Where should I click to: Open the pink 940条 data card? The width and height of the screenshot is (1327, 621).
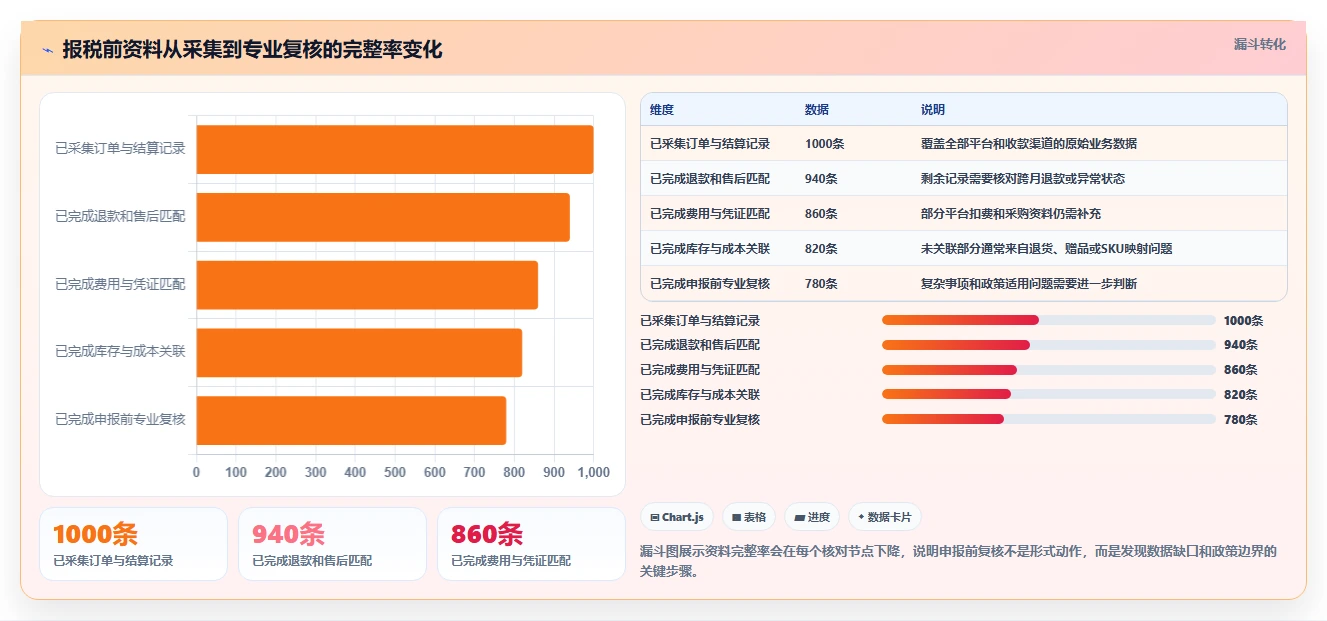click(332, 544)
